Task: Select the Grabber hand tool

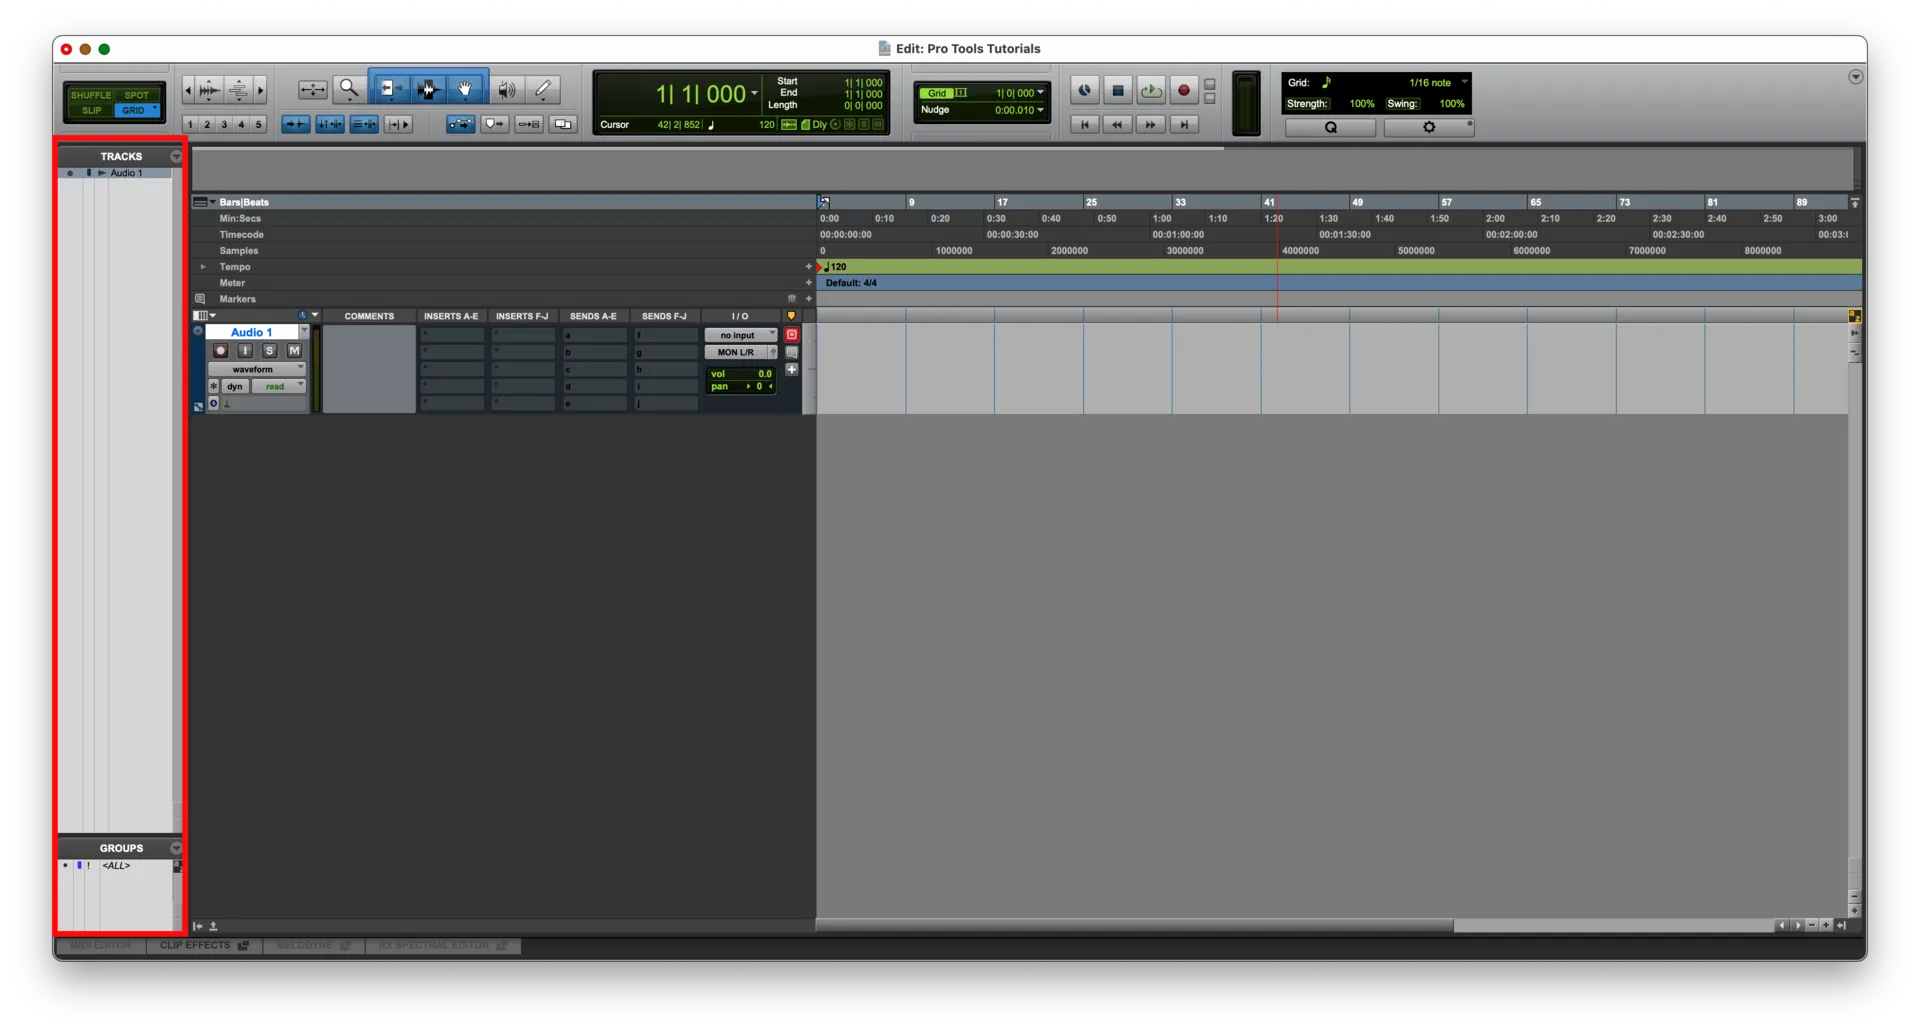Action: pos(464,89)
